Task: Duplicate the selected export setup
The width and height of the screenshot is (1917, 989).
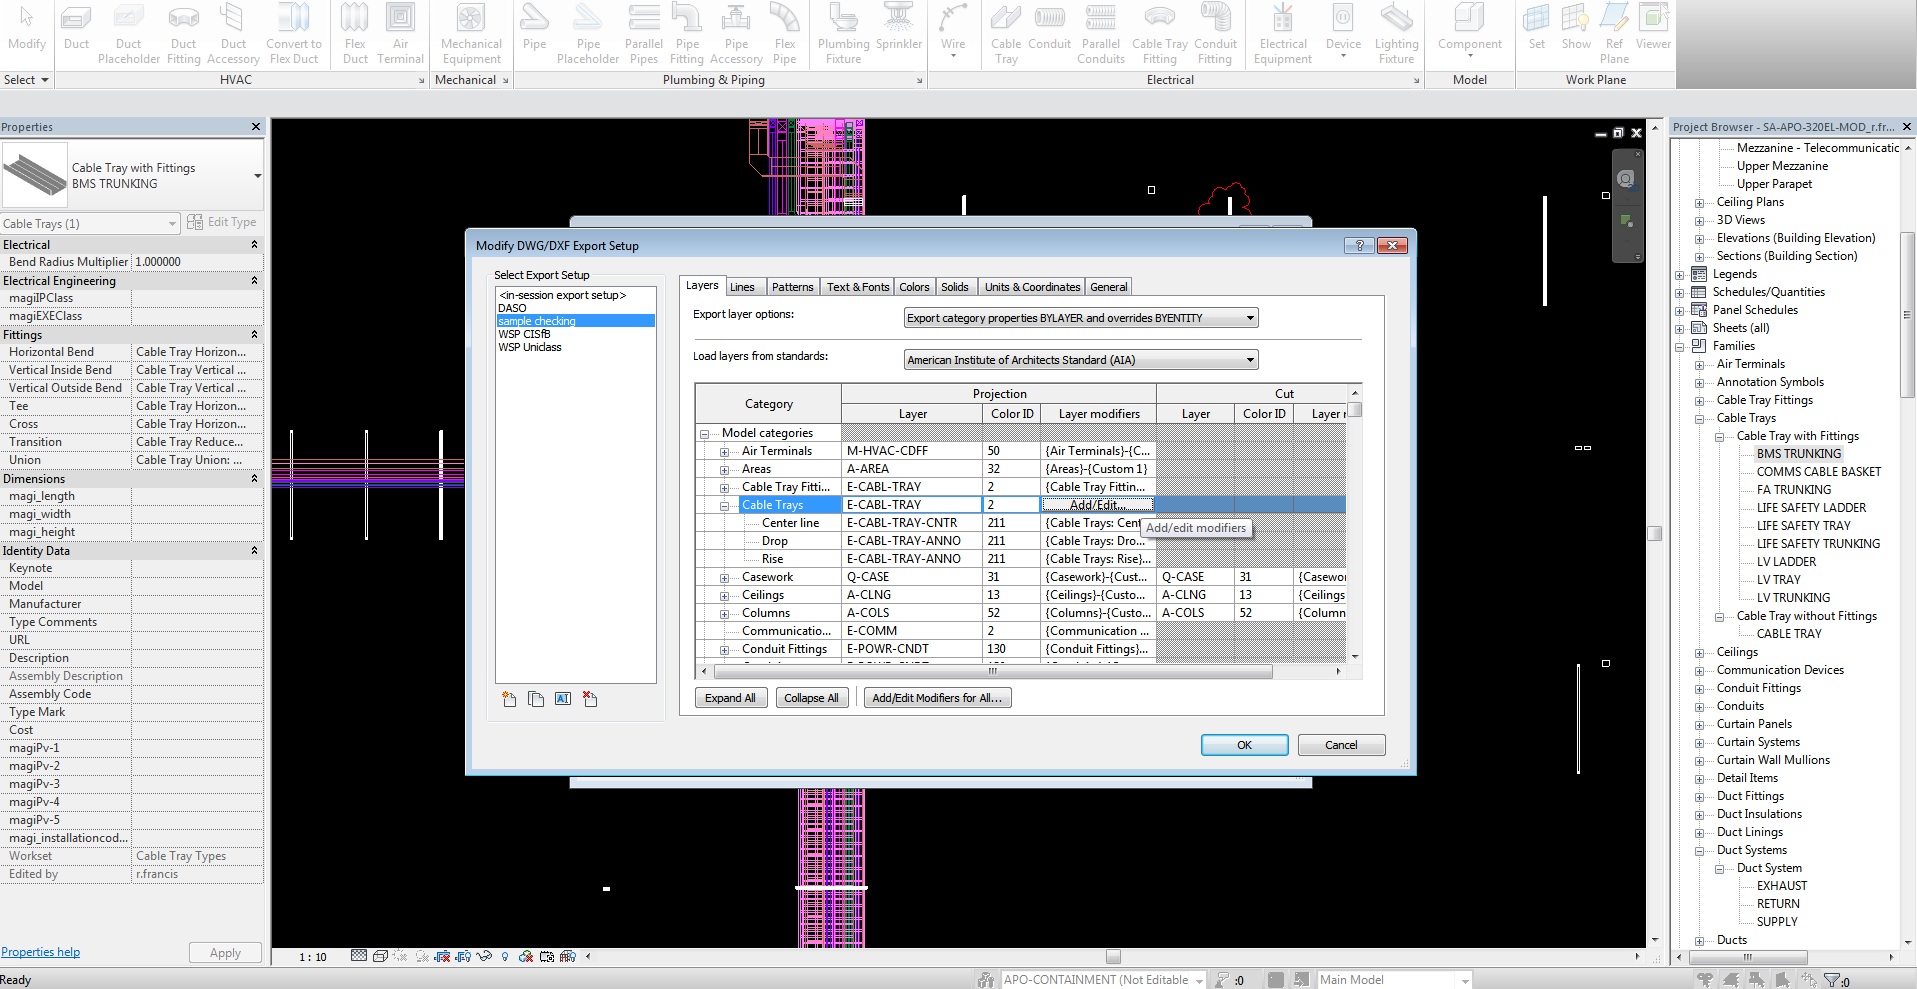Action: pyautogui.click(x=536, y=699)
